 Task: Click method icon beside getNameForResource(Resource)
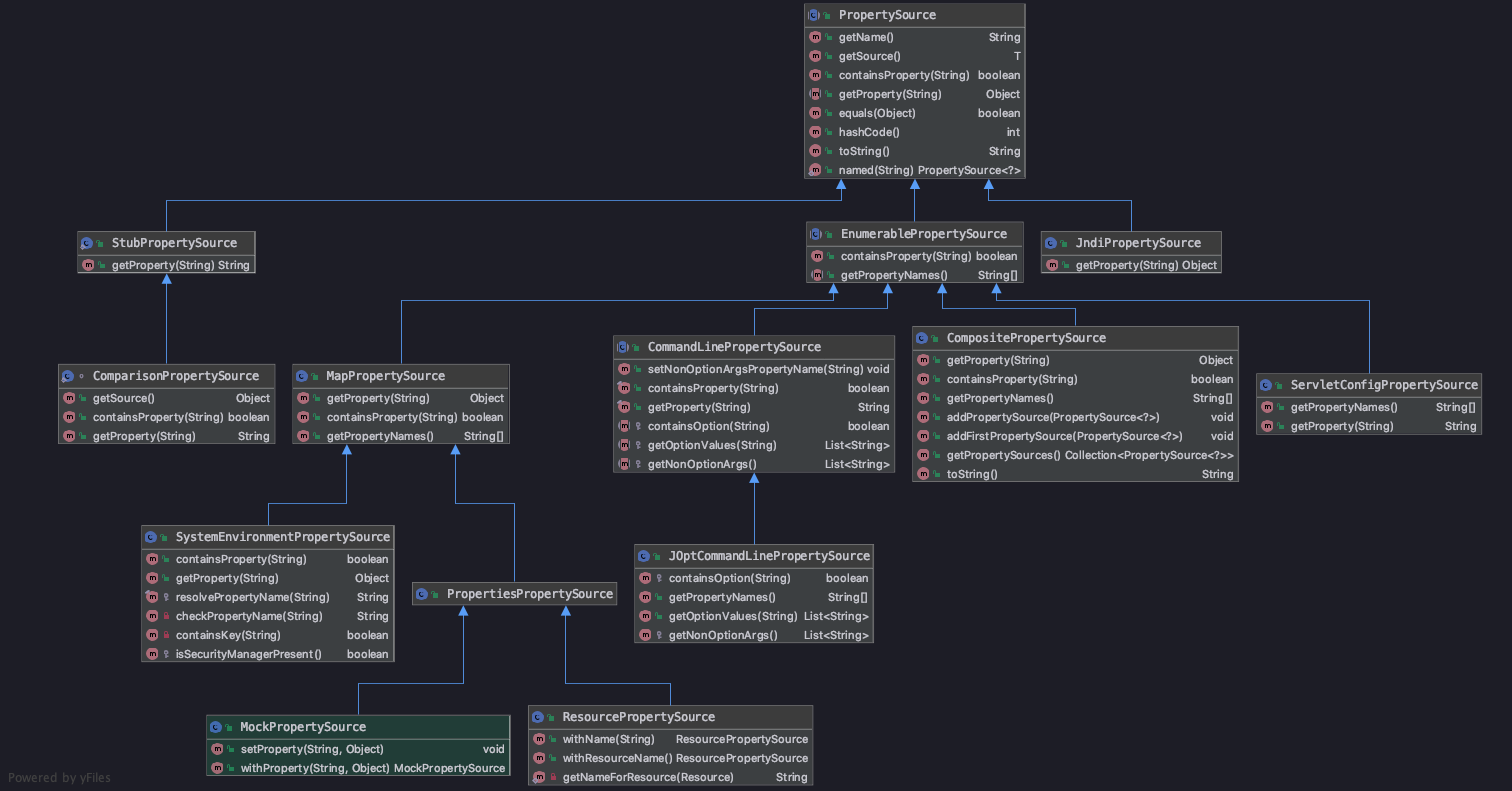pyautogui.click(x=539, y=777)
